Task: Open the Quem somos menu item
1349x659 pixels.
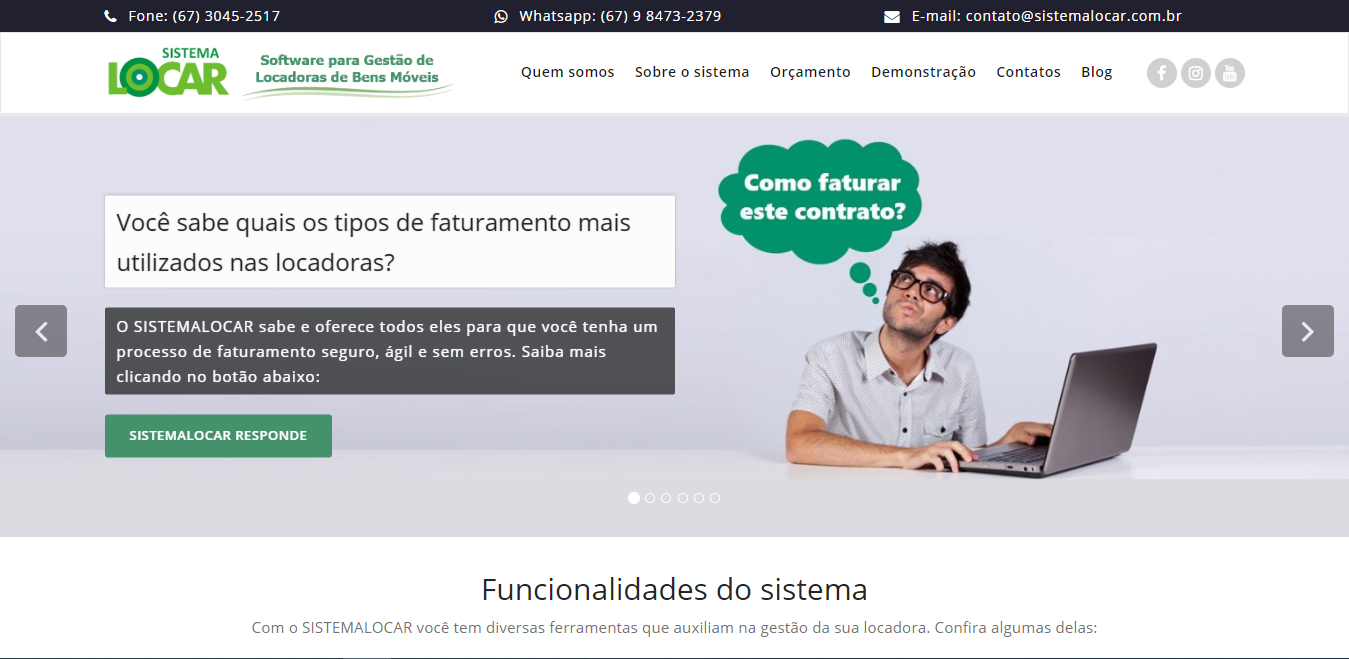Action: pos(568,72)
